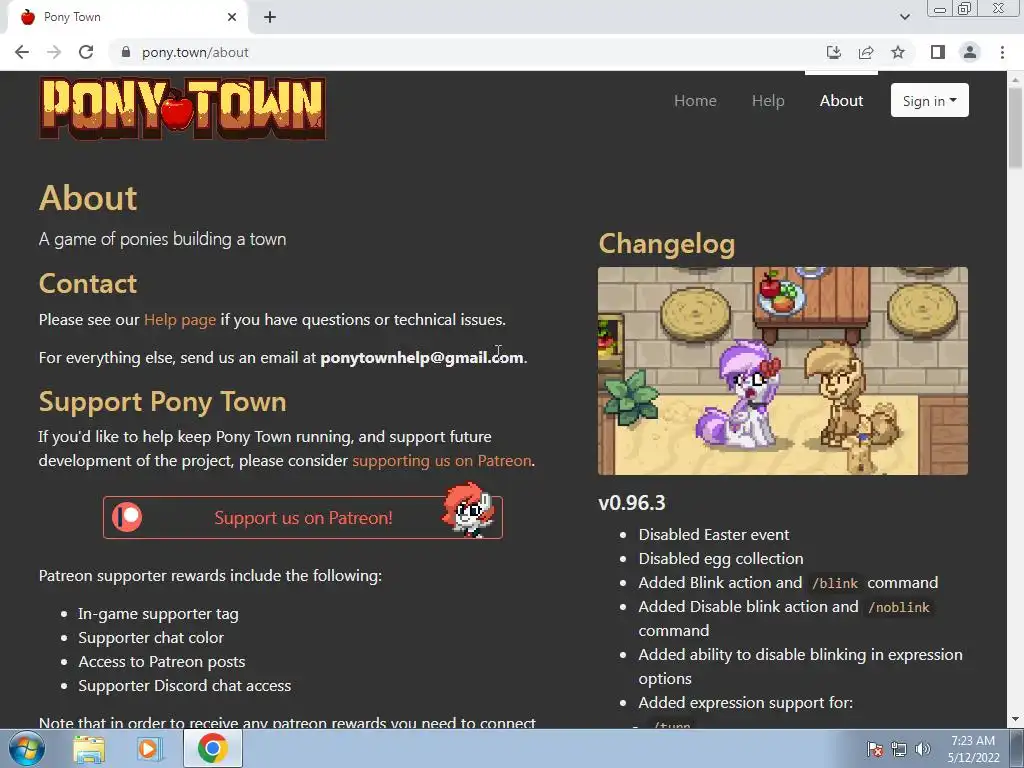Open the side panel icon
Viewport: 1024px width, 768px height.
(938, 52)
